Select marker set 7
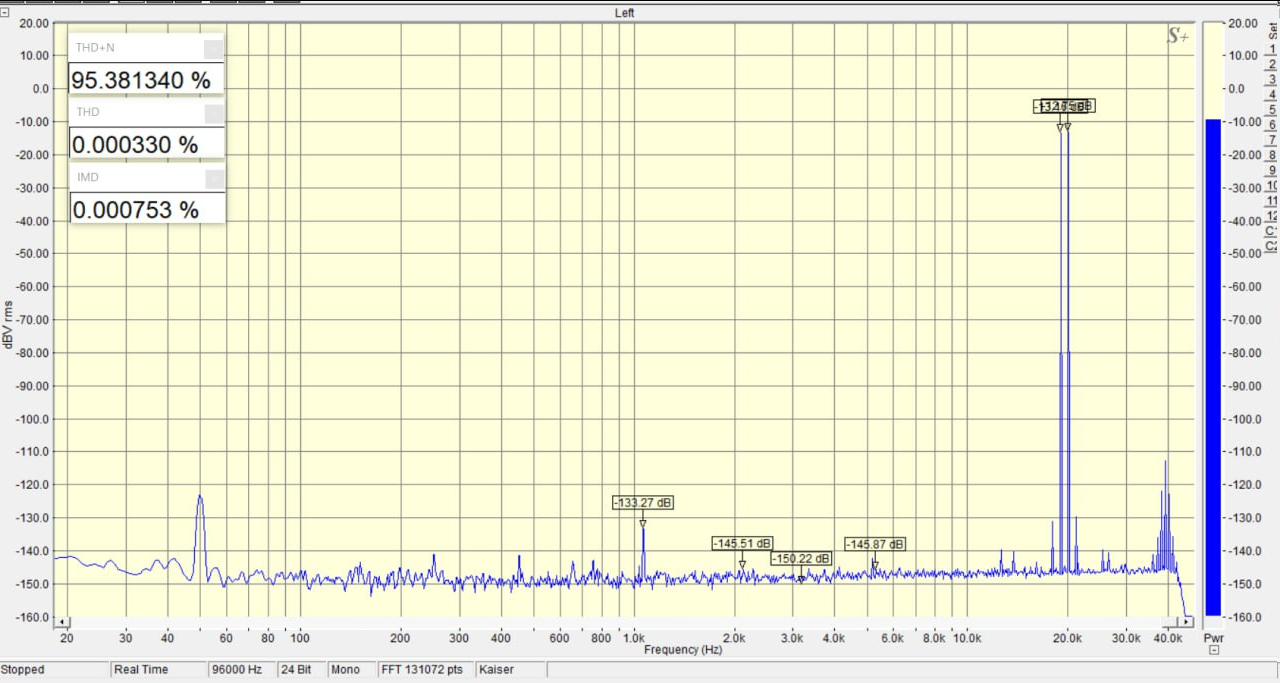Screen dimensions: 1280x683 [1272, 140]
